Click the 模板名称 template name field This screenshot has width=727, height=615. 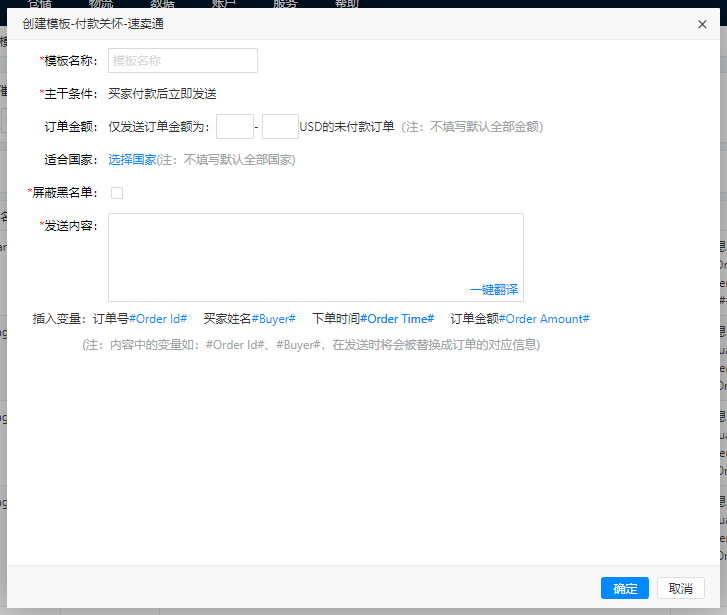coord(183,61)
